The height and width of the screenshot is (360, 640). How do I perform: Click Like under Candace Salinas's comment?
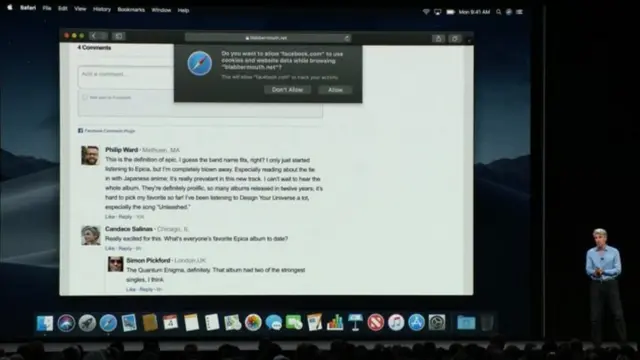(x=109, y=248)
